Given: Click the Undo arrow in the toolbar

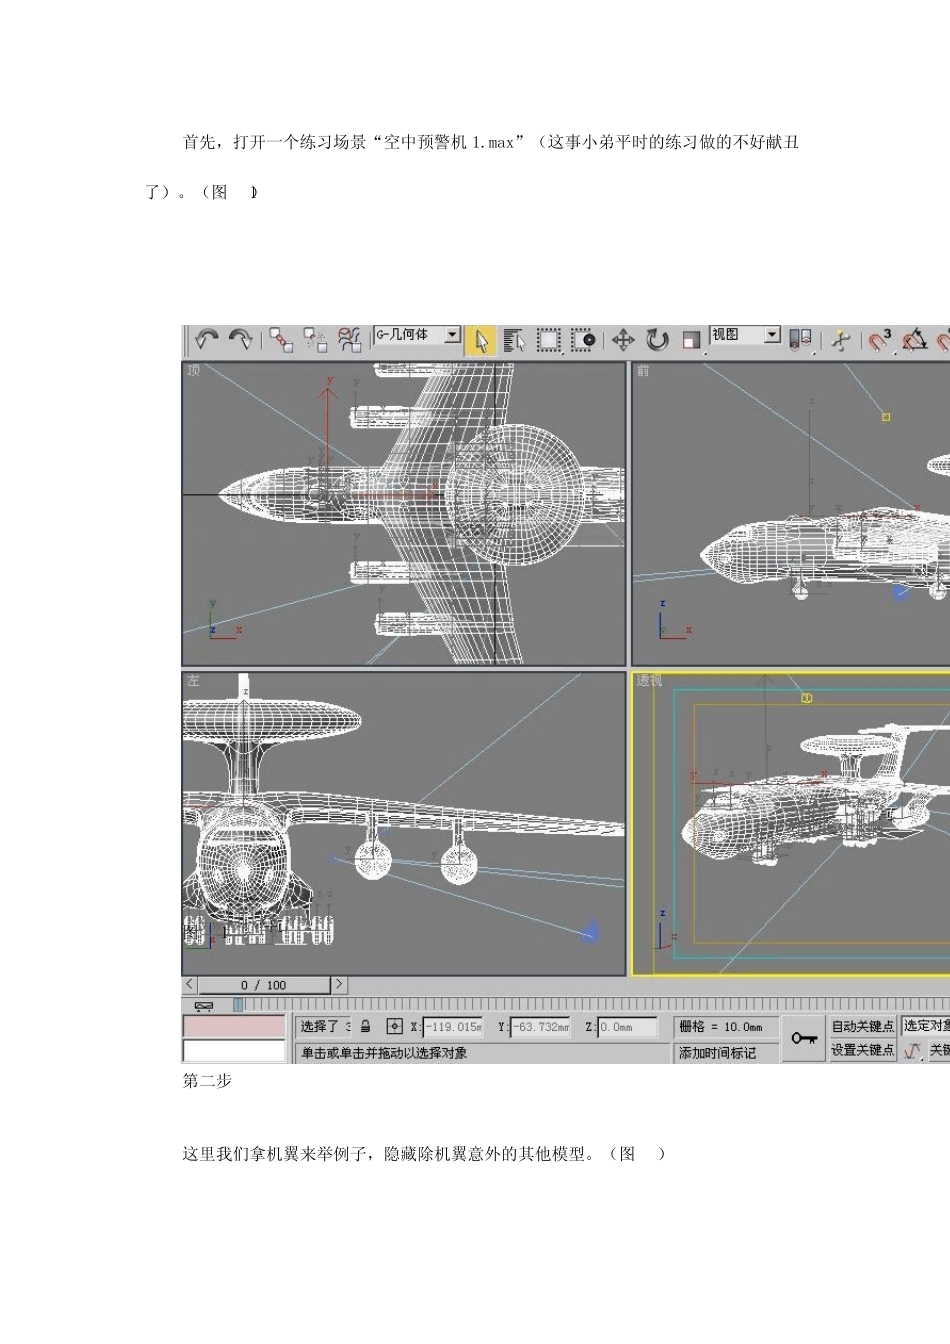Looking at the screenshot, I should coord(207,340).
